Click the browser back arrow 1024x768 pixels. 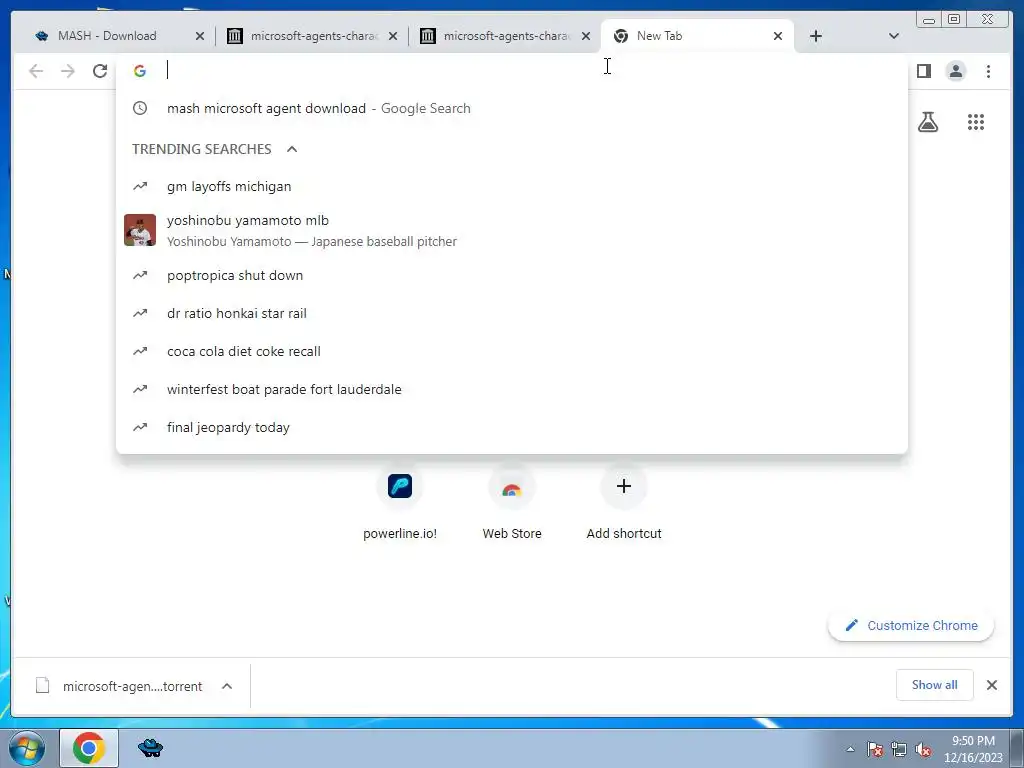(x=36, y=71)
